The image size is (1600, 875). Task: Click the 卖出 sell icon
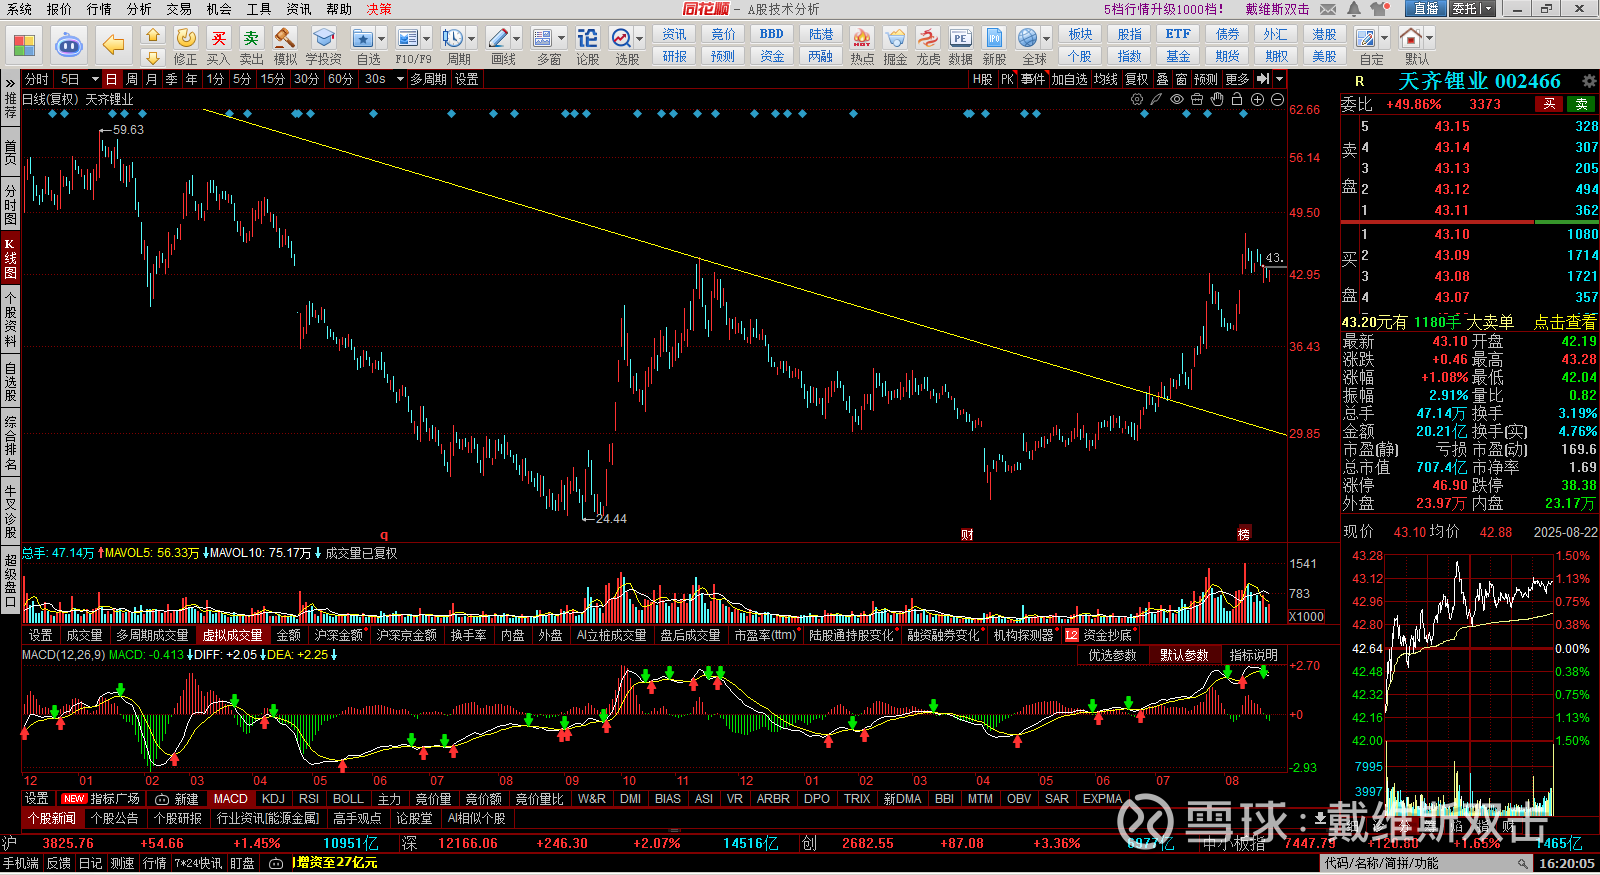pos(251,38)
